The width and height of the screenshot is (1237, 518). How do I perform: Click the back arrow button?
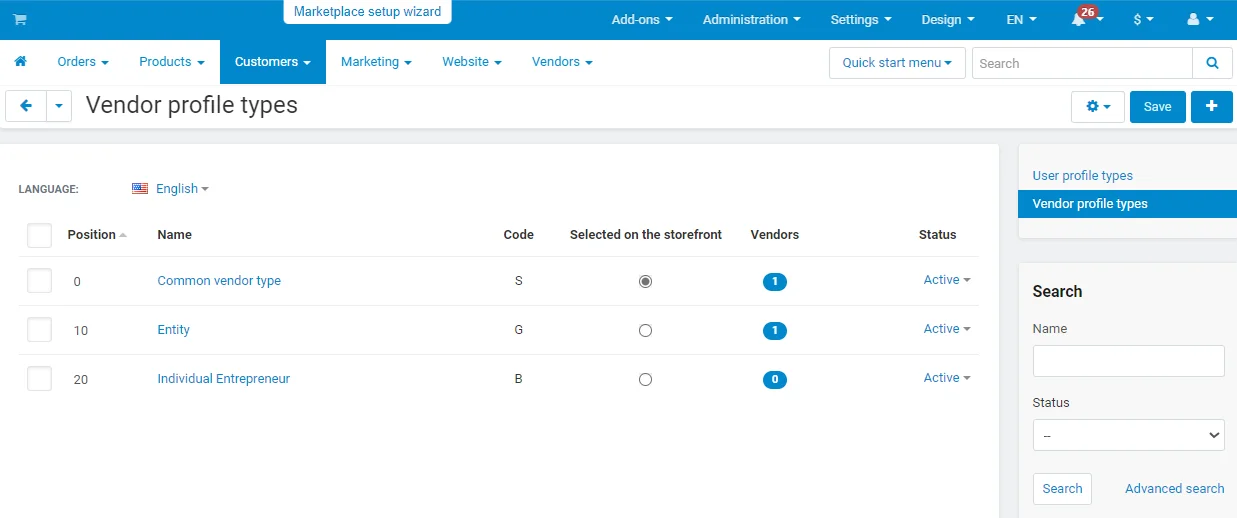[26, 106]
